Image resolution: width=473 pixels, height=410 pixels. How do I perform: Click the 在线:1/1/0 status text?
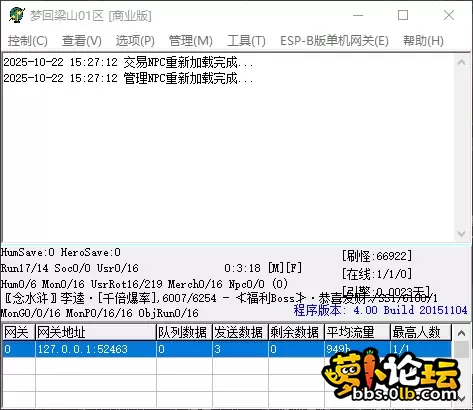[x=377, y=274]
